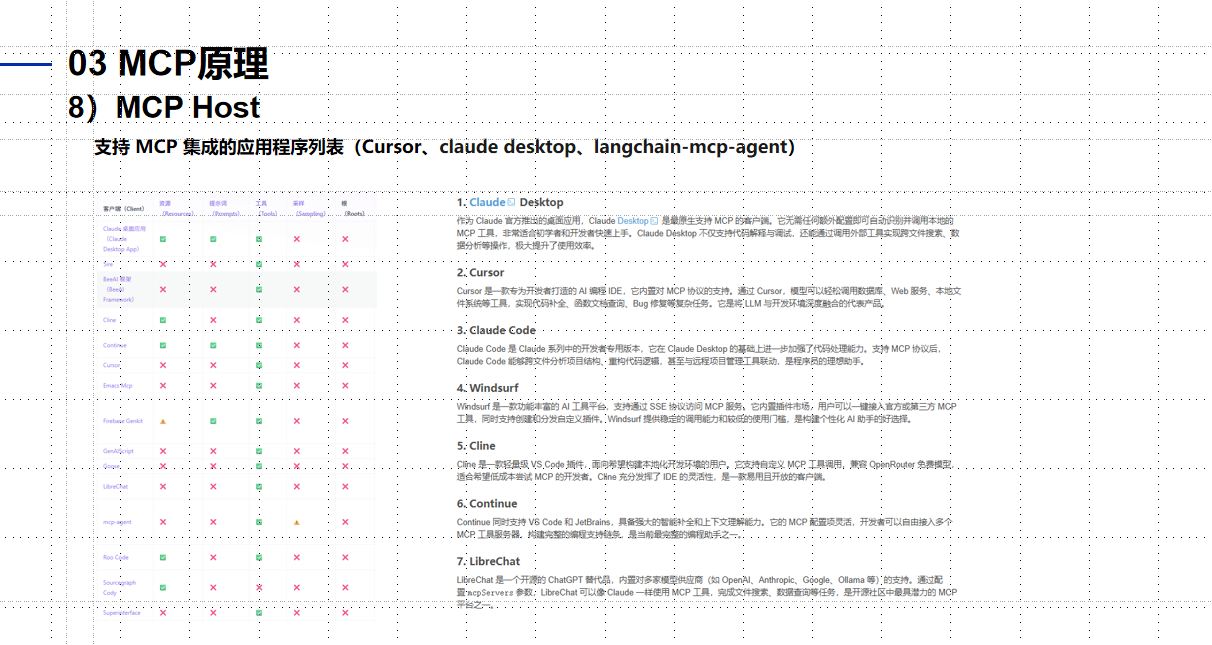Click the Firebase Genkit Resources warning triangle

pos(163,421)
